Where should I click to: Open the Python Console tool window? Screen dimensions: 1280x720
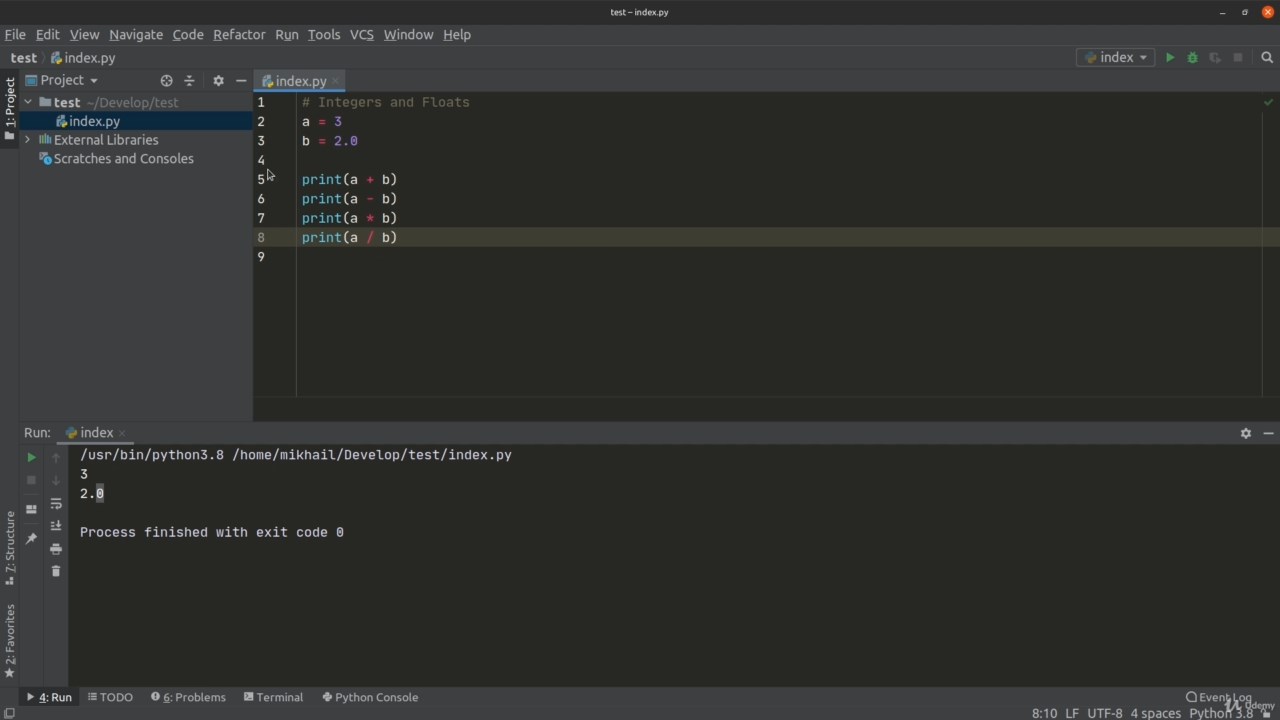[370, 697]
